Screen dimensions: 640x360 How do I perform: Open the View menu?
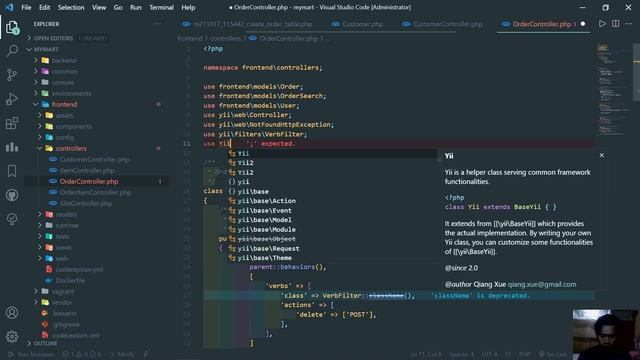99,7
